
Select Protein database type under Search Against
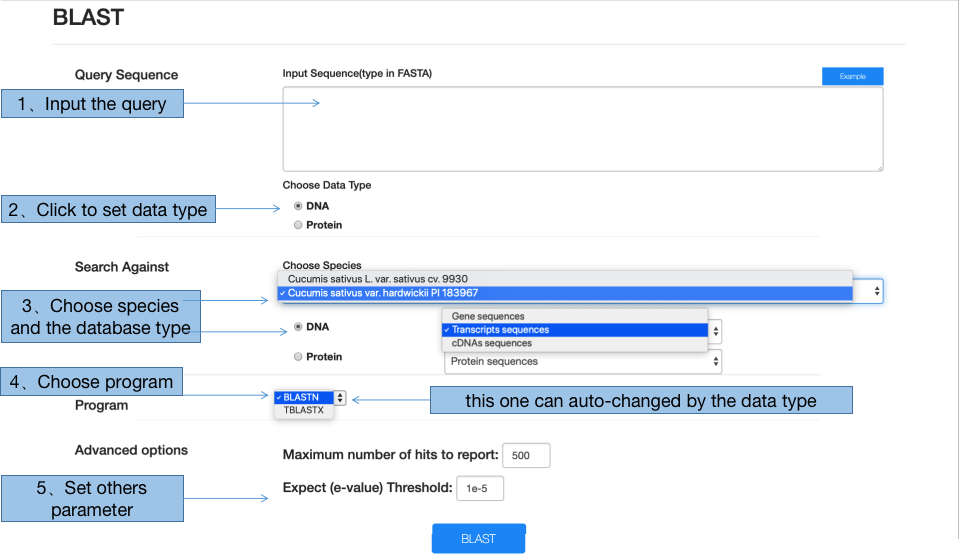(298, 356)
